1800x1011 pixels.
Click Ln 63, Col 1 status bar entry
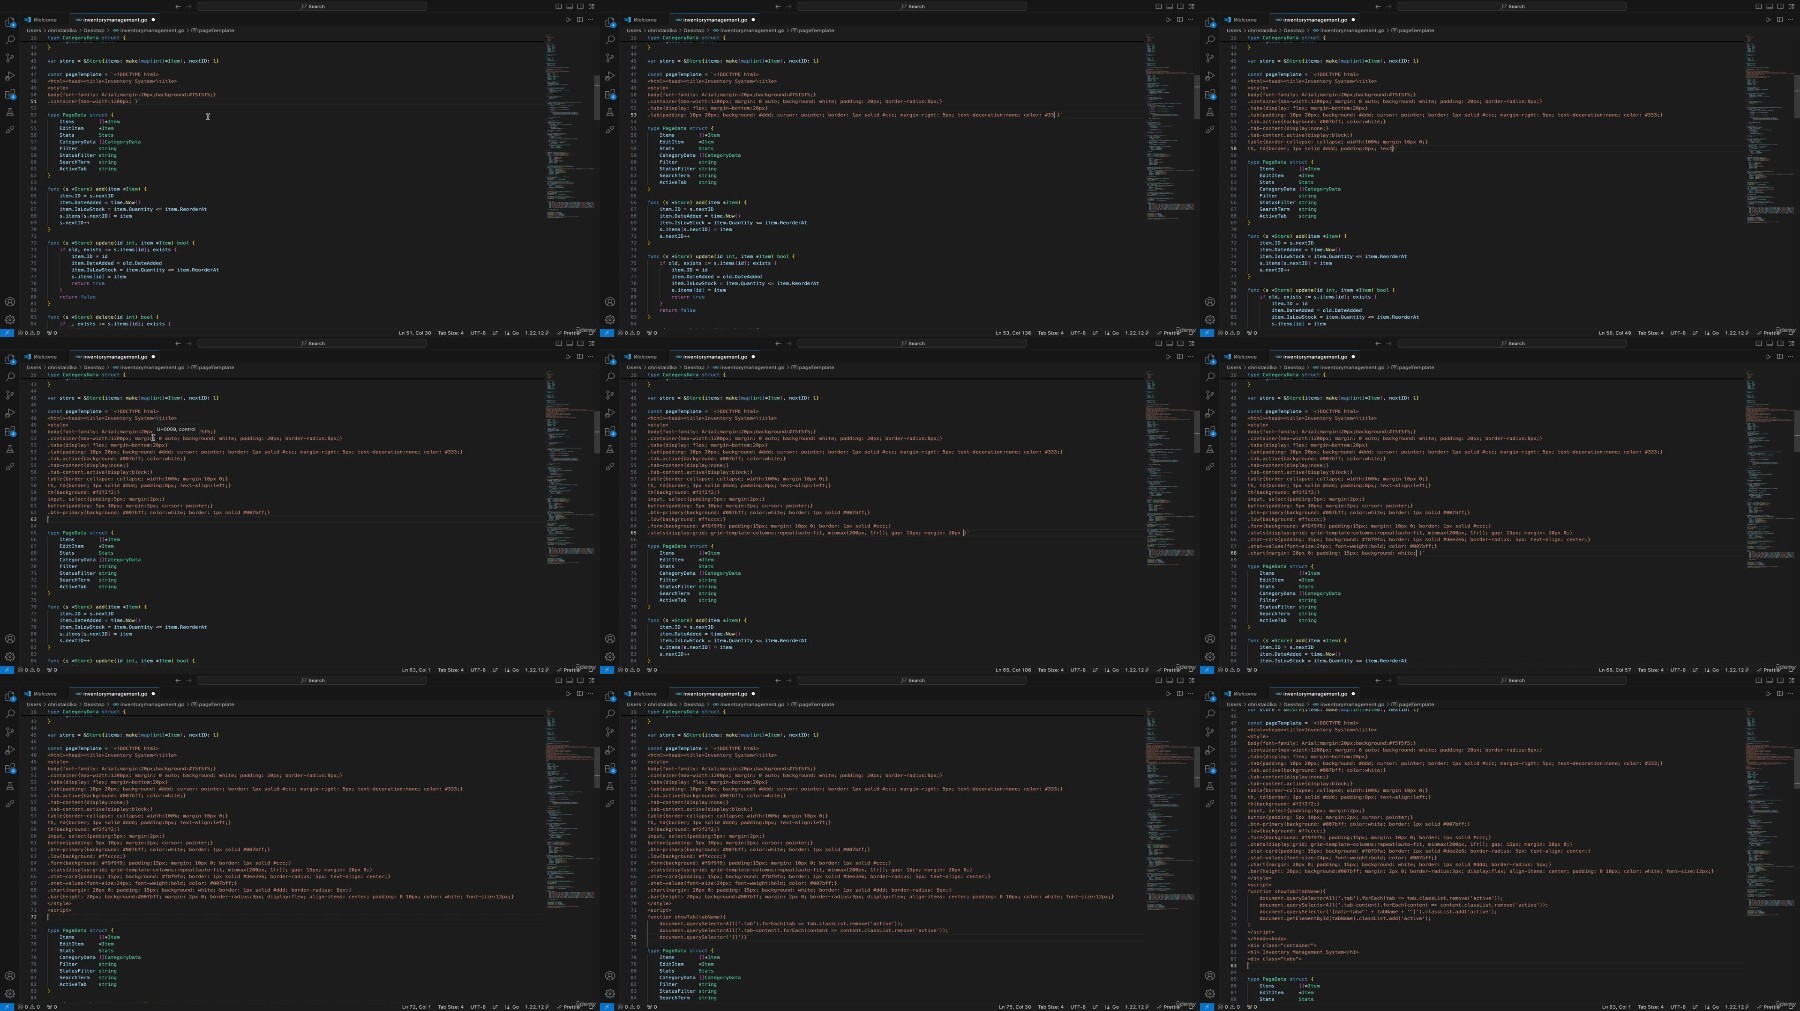tap(416, 670)
